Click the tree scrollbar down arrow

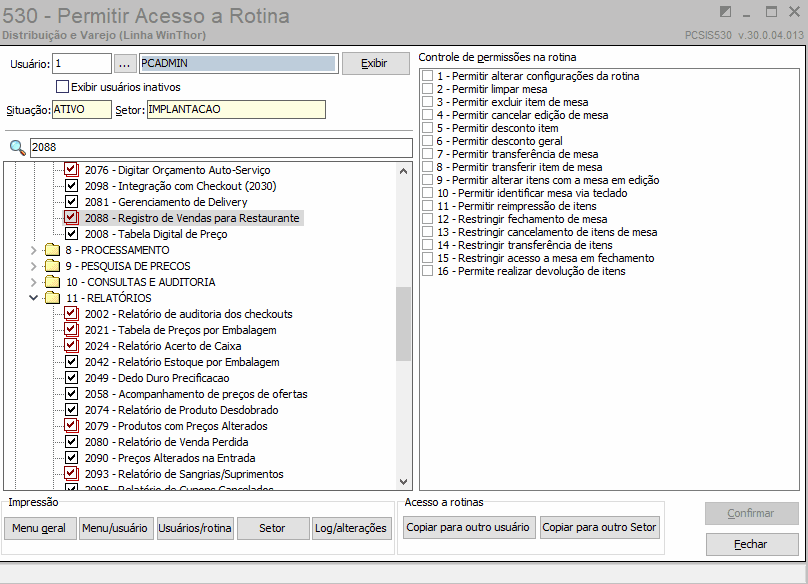pos(403,482)
